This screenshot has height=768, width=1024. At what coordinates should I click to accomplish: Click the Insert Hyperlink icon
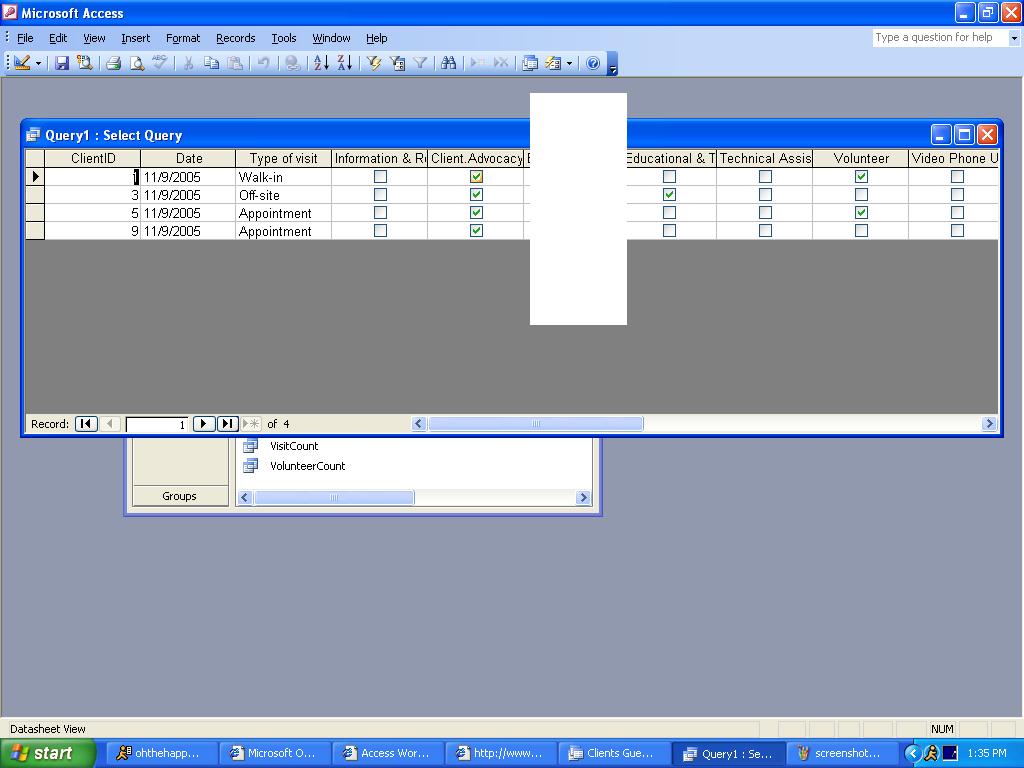click(293, 63)
